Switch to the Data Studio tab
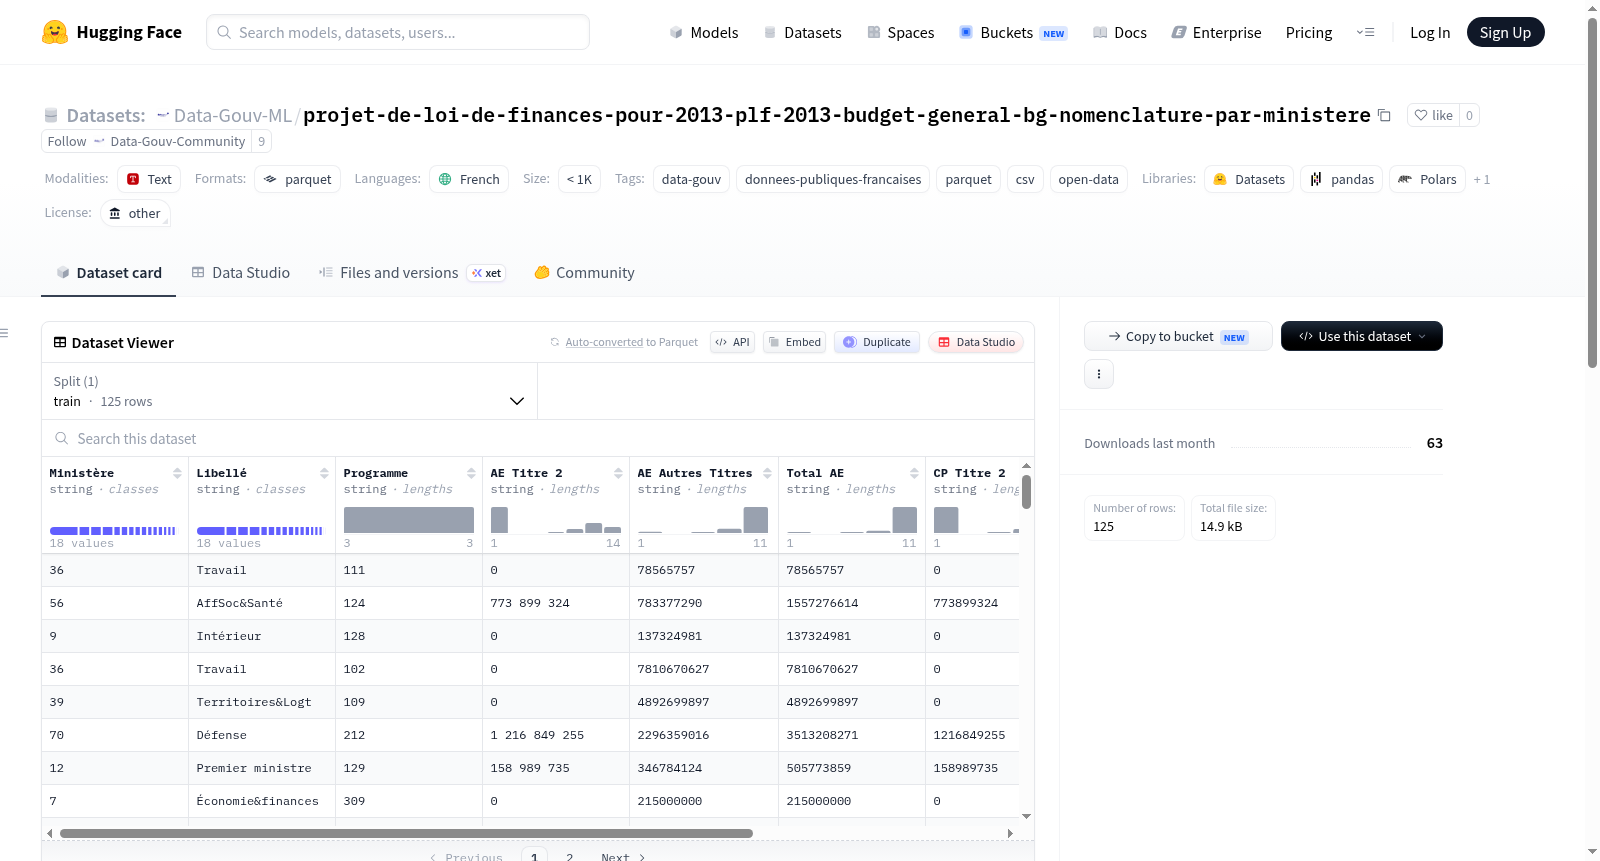The width and height of the screenshot is (1600, 861). (240, 272)
